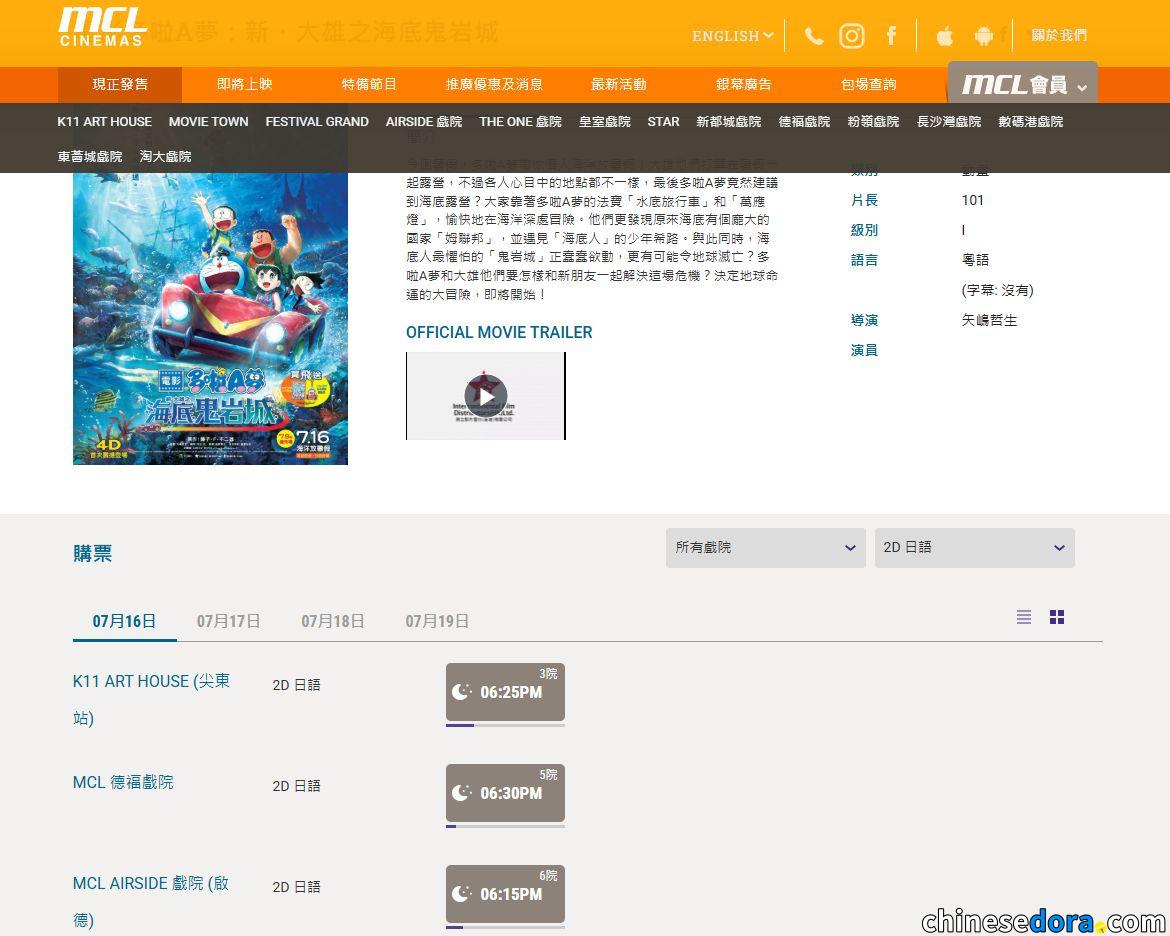The height and width of the screenshot is (936, 1170).
Task: Select the 07月19日 date tab
Action: pyautogui.click(x=437, y=621)
